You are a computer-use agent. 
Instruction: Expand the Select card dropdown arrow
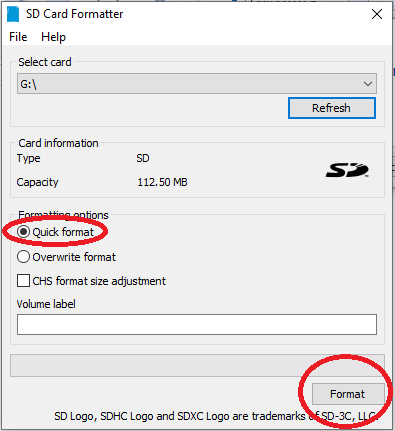[368, 84]
